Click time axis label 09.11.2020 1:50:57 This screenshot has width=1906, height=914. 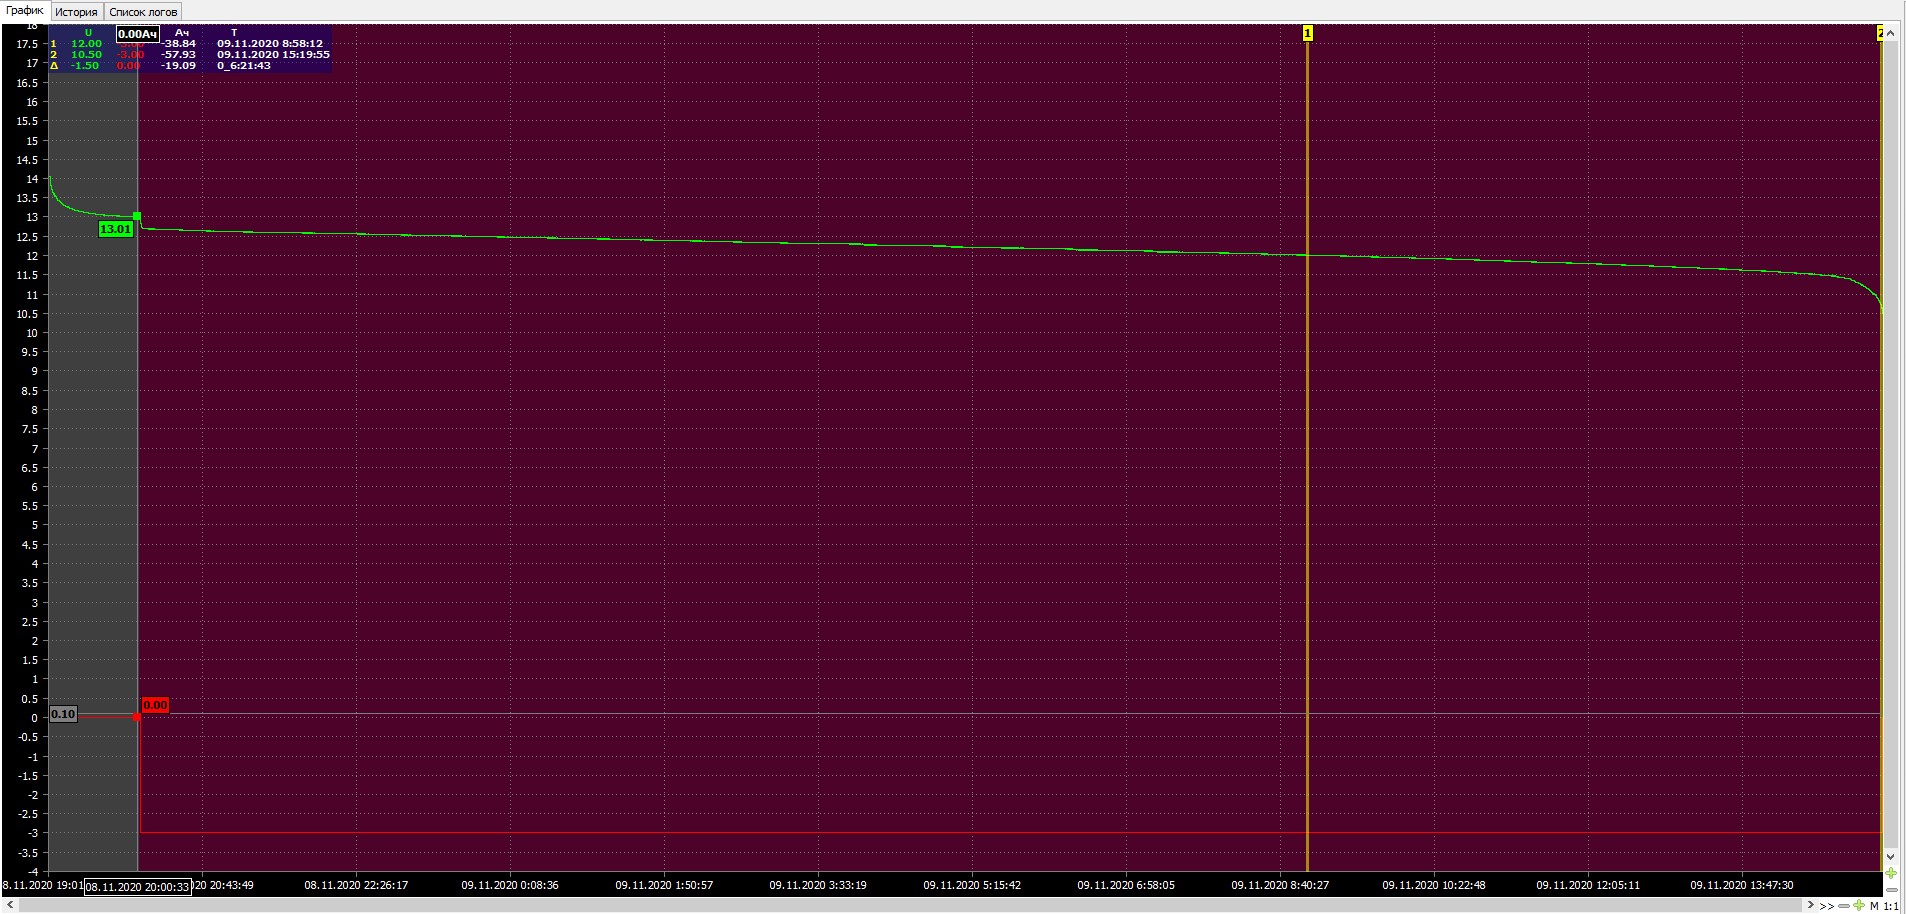[664, 885]
